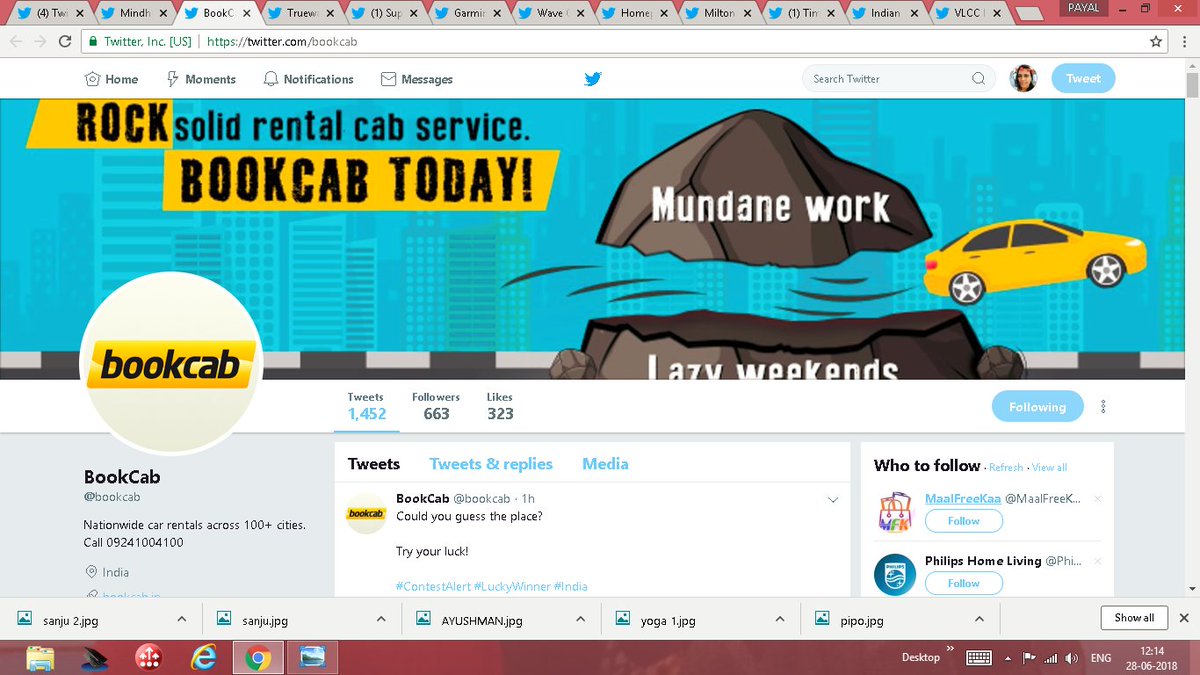Image resolution: width=1200 pixels, height=675 pixels.
Task: Open the #ContestAlert hashtag
Action: coord(433,586)
